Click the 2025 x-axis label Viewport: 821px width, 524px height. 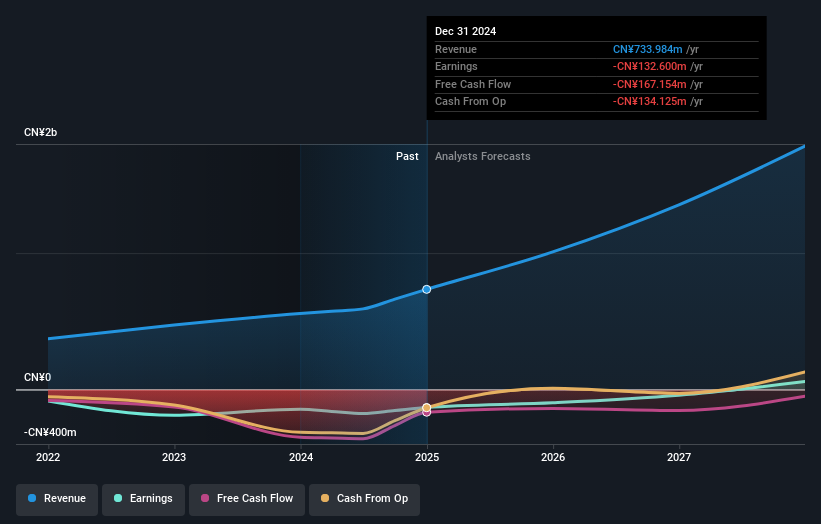427,458
